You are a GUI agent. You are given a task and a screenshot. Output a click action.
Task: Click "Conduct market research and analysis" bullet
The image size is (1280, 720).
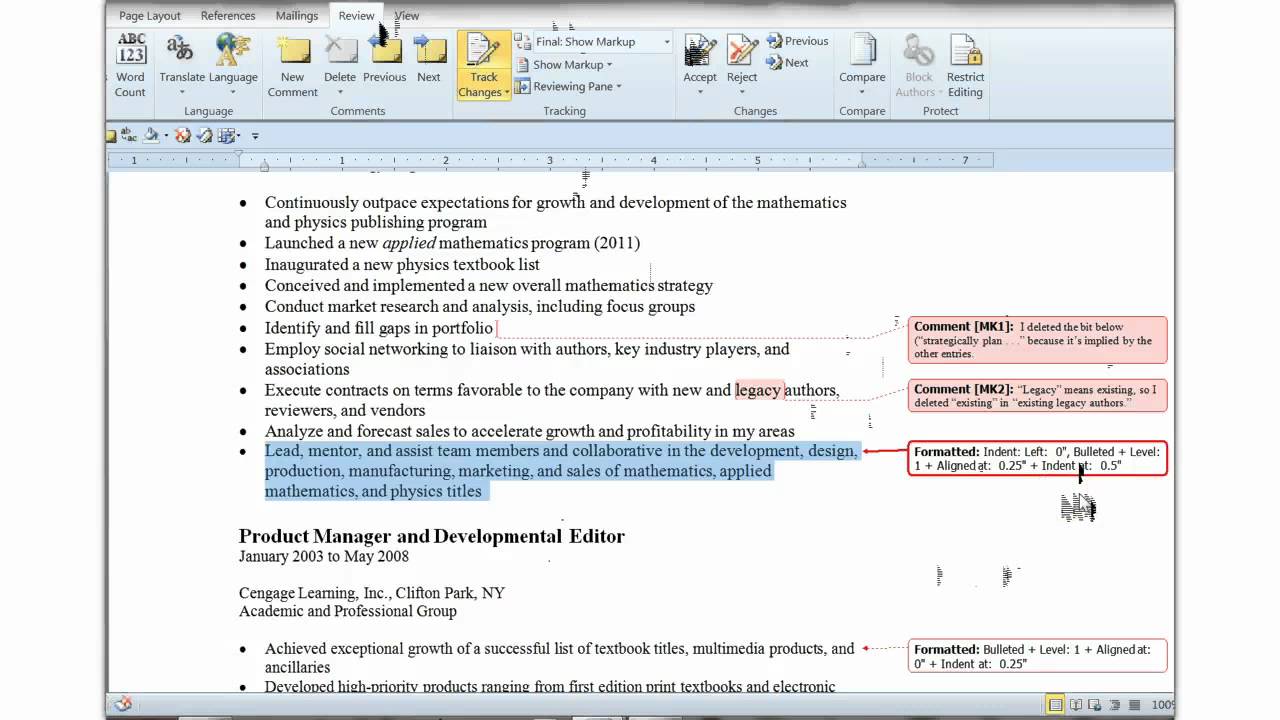tap(480, 307)
